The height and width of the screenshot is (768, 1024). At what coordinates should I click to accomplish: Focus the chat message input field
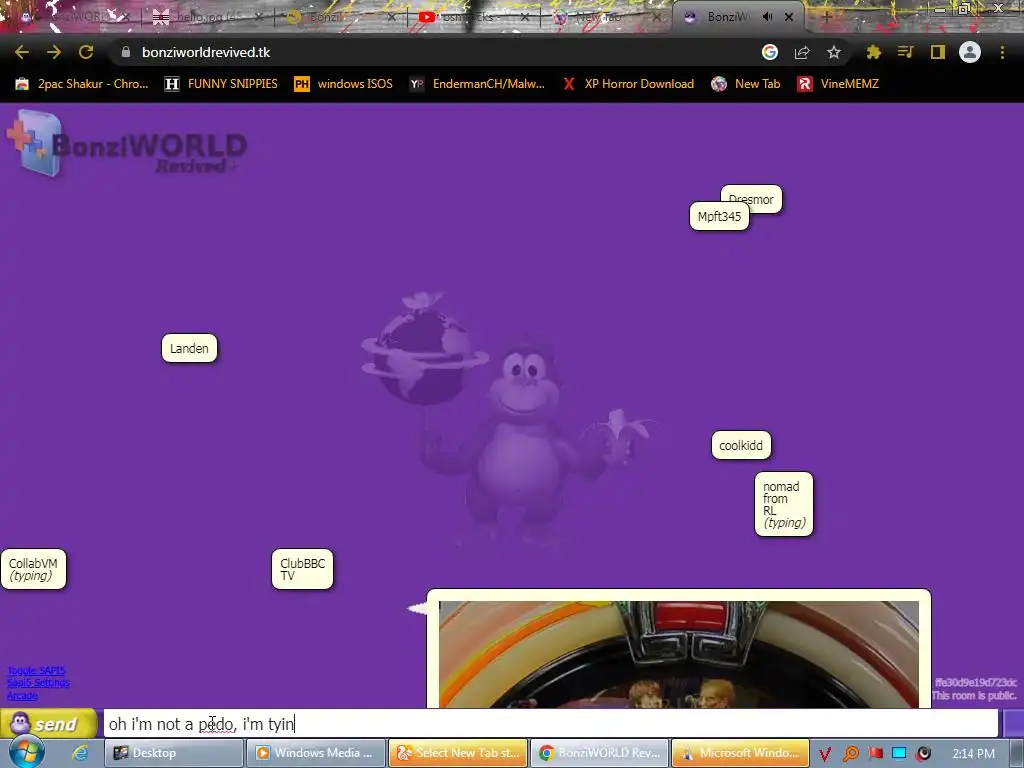[551, 724]
